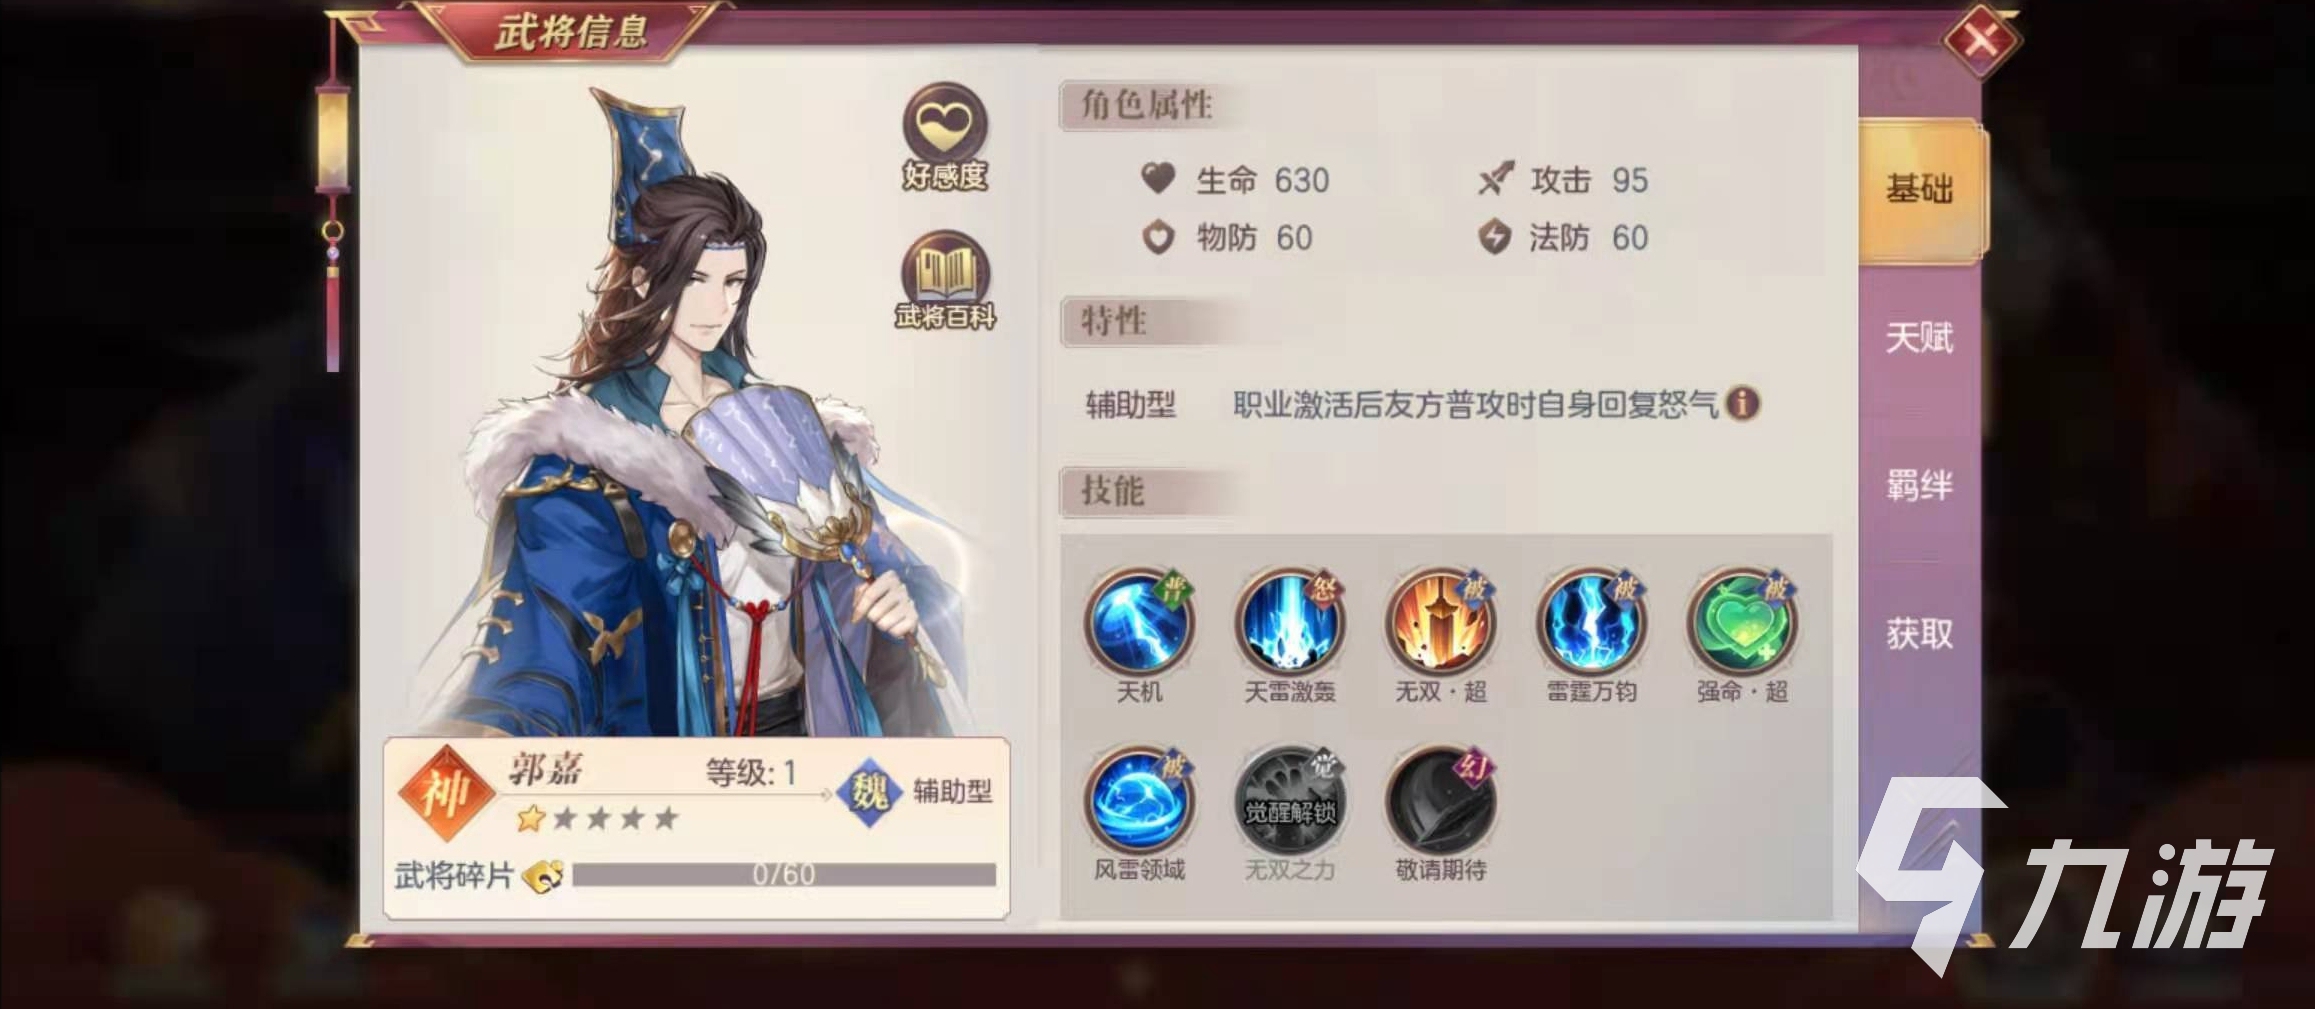Open the 羁绊 tab
Viewport: 2315px width, 1009px height.
tap(1920, 486)
